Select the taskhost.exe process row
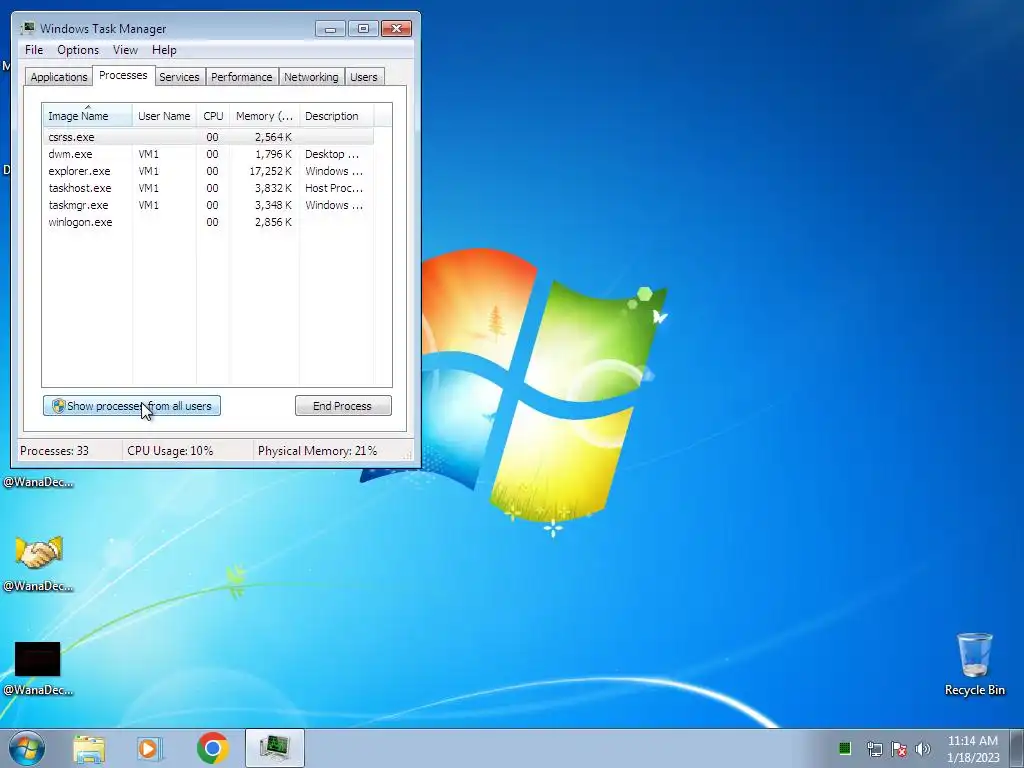This screenshot has height=768, width=1024. [209, 188]
